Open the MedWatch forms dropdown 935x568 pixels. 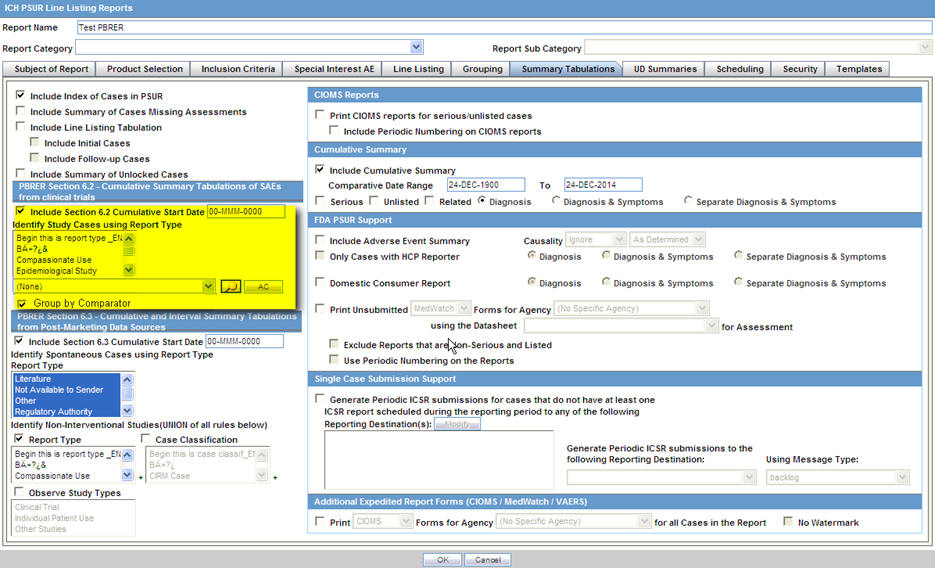(x=465, y=308)
